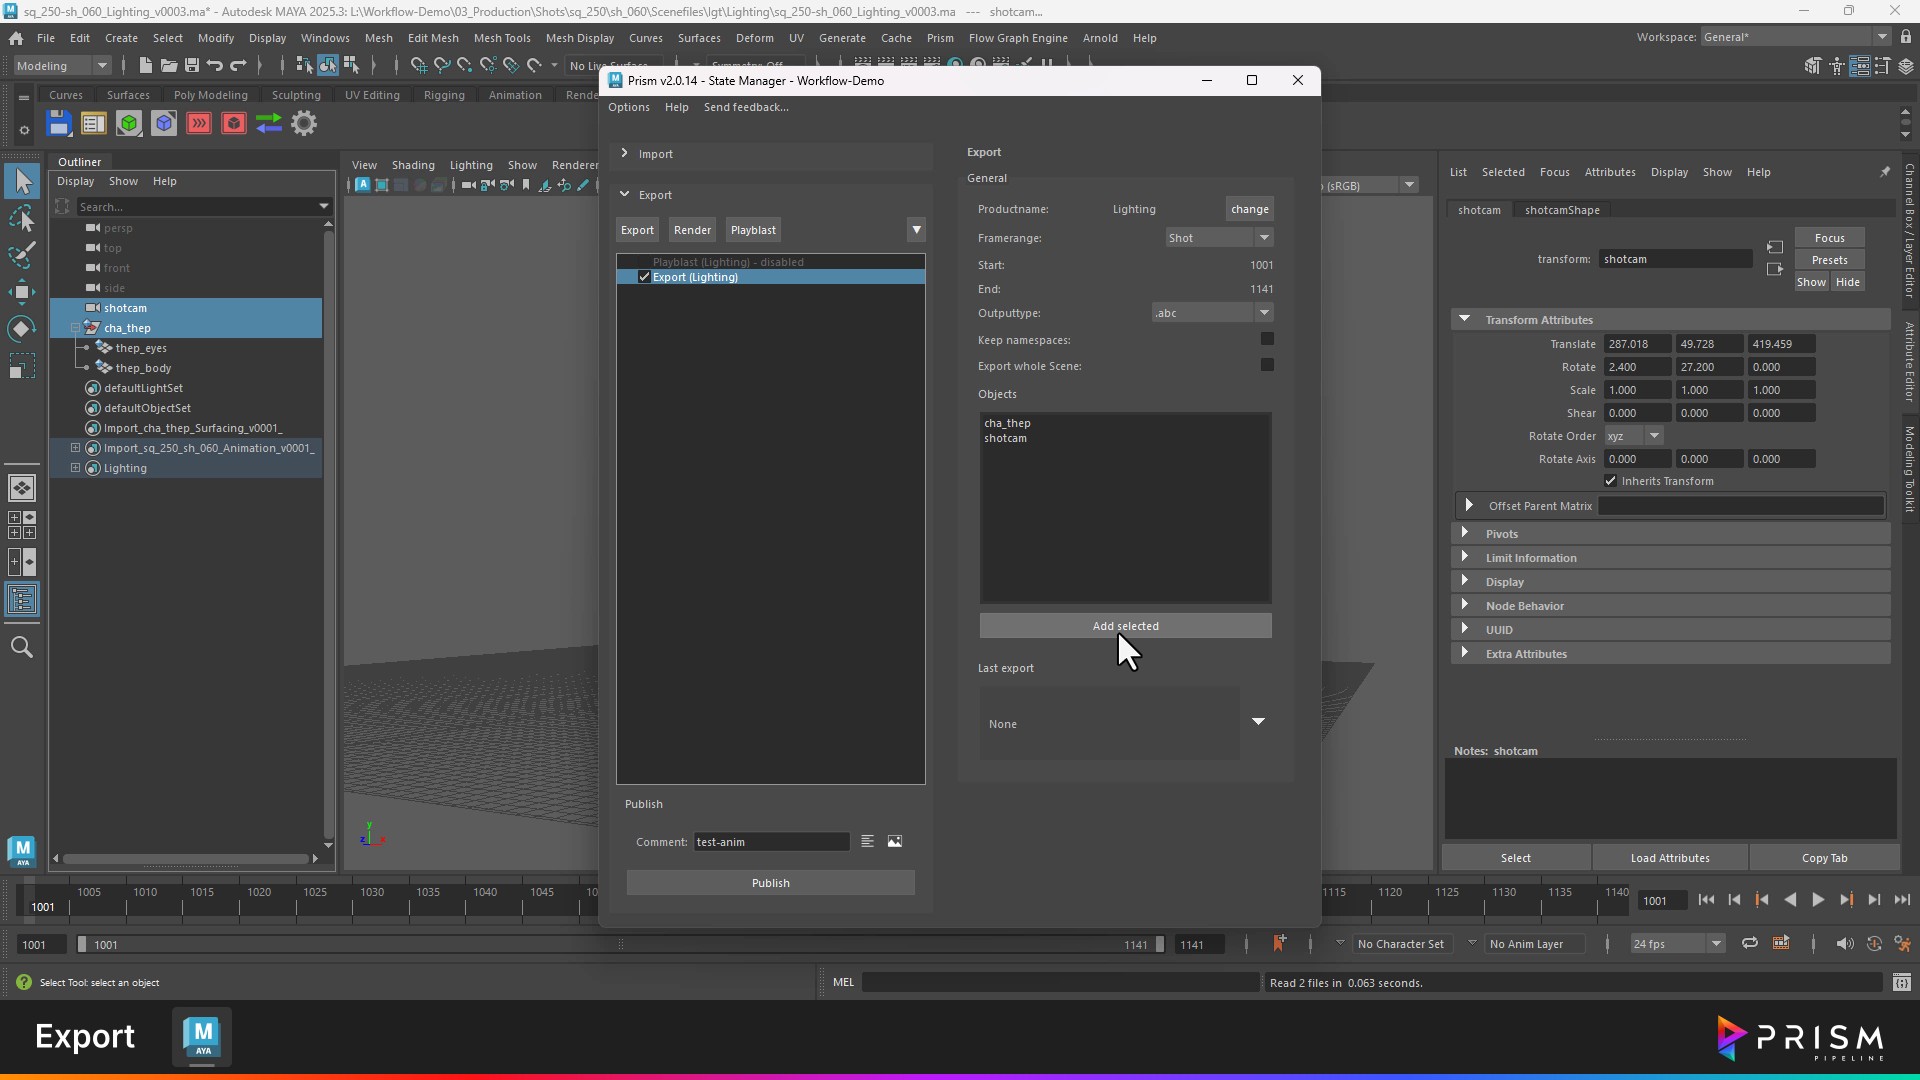The image size is (1920, 1080).
Task: Select the Move tool in toolbox
Action: pyautogui.click(x=22, y=293)
